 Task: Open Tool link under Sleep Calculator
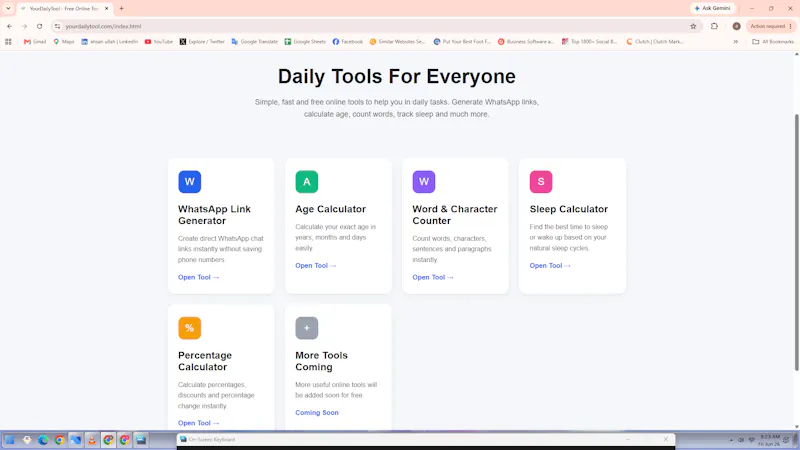pyautogui.click(x=550, y=265)
